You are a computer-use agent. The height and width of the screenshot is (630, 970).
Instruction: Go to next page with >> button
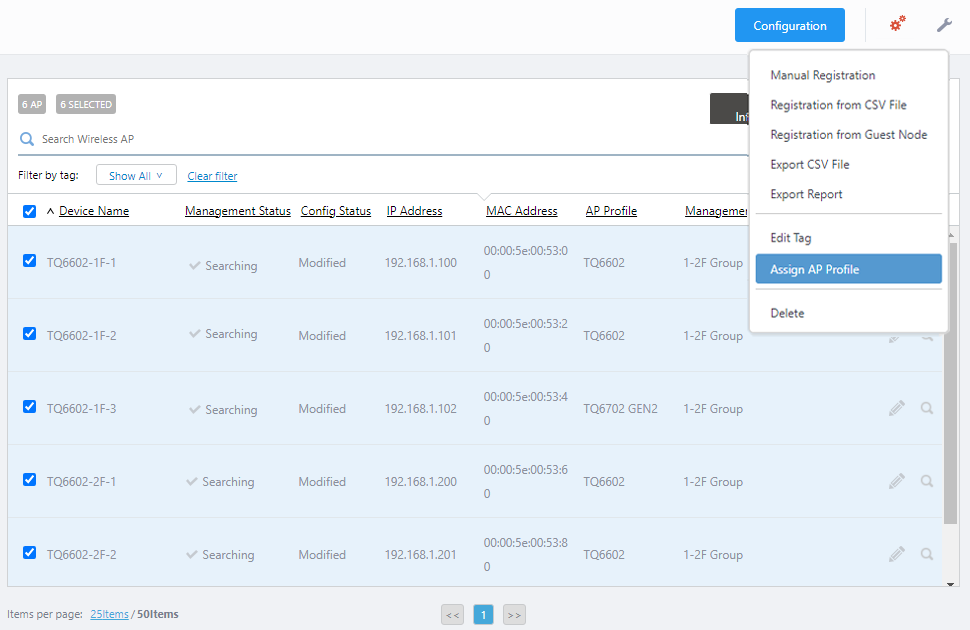click(514, 615)
